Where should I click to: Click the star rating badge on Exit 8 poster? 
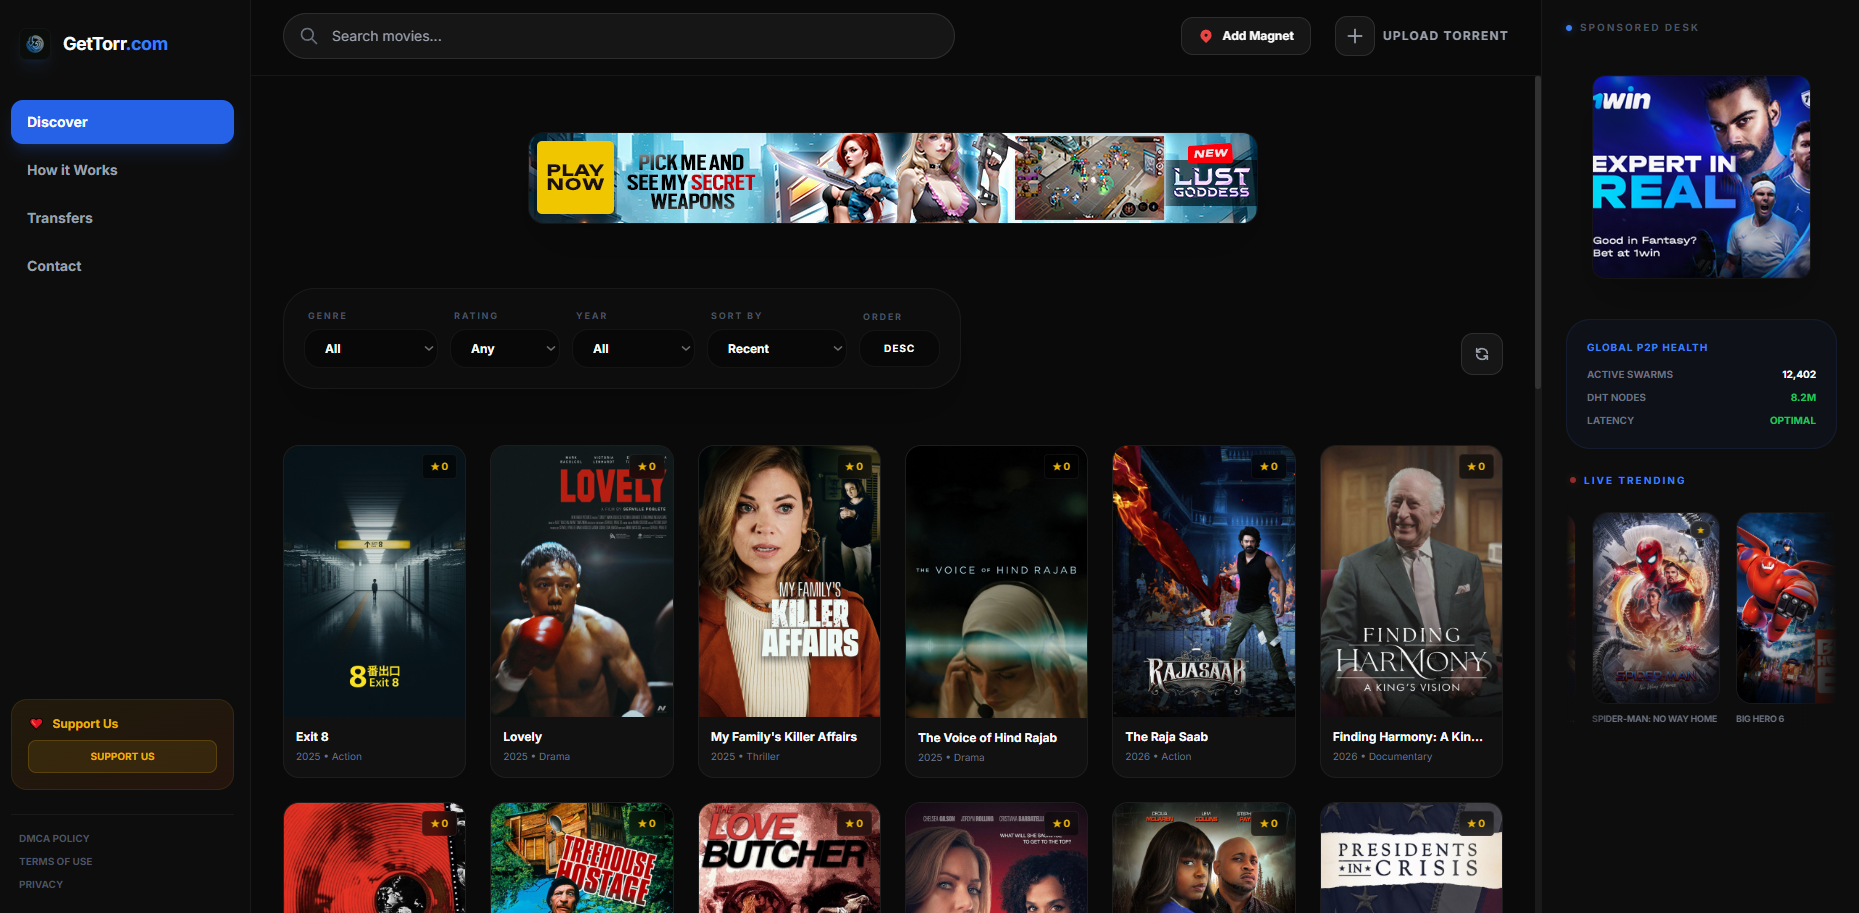pos(439,466)
